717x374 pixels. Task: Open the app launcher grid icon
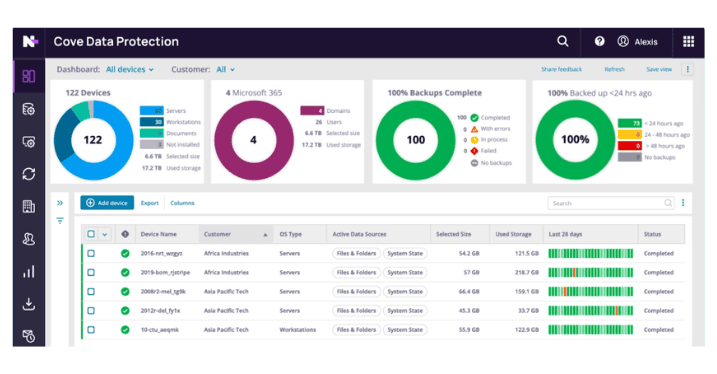(688, 42)
